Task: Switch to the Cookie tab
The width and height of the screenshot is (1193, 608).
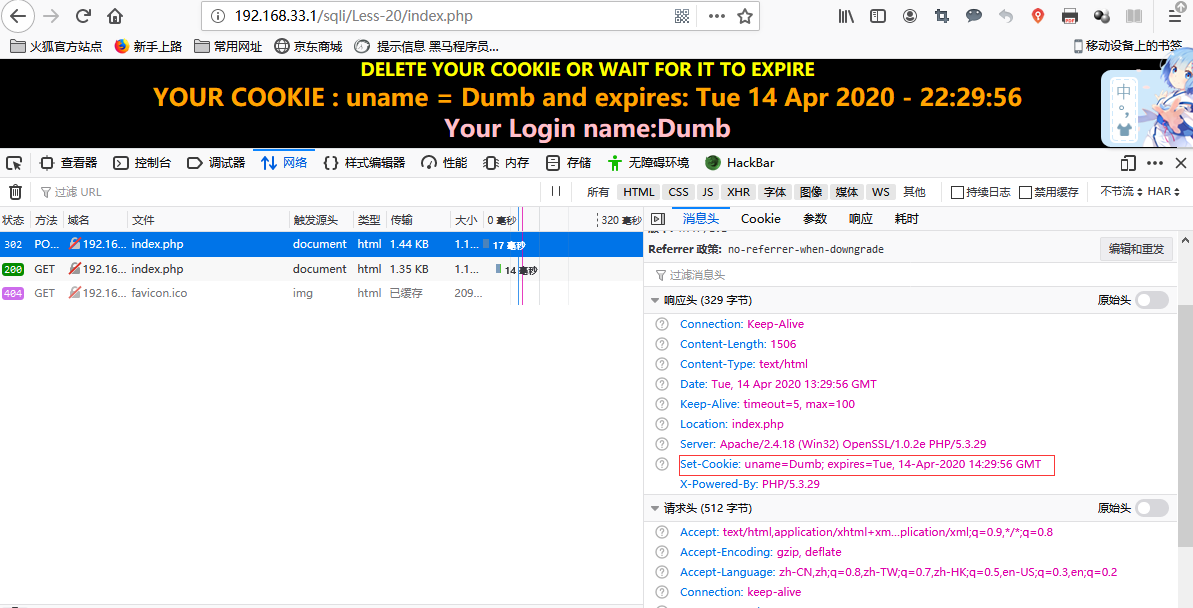Action: tap(760, 218)
